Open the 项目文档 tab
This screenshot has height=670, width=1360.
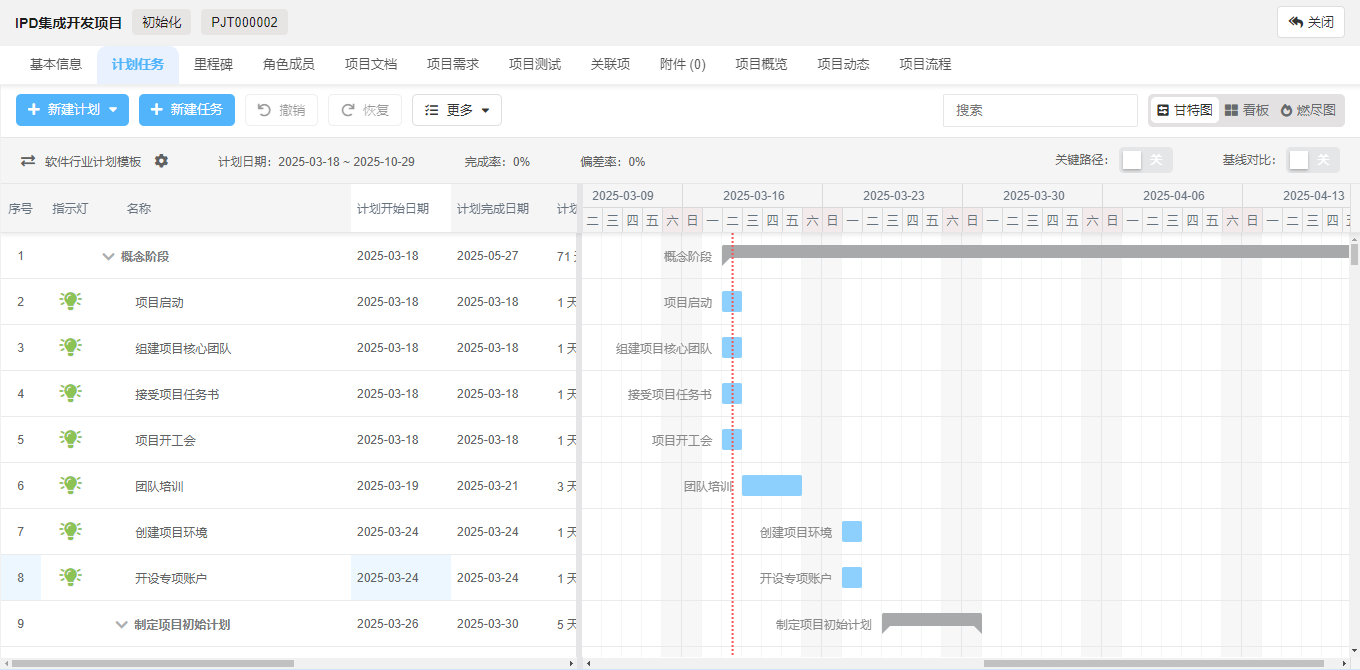(371, 64)
